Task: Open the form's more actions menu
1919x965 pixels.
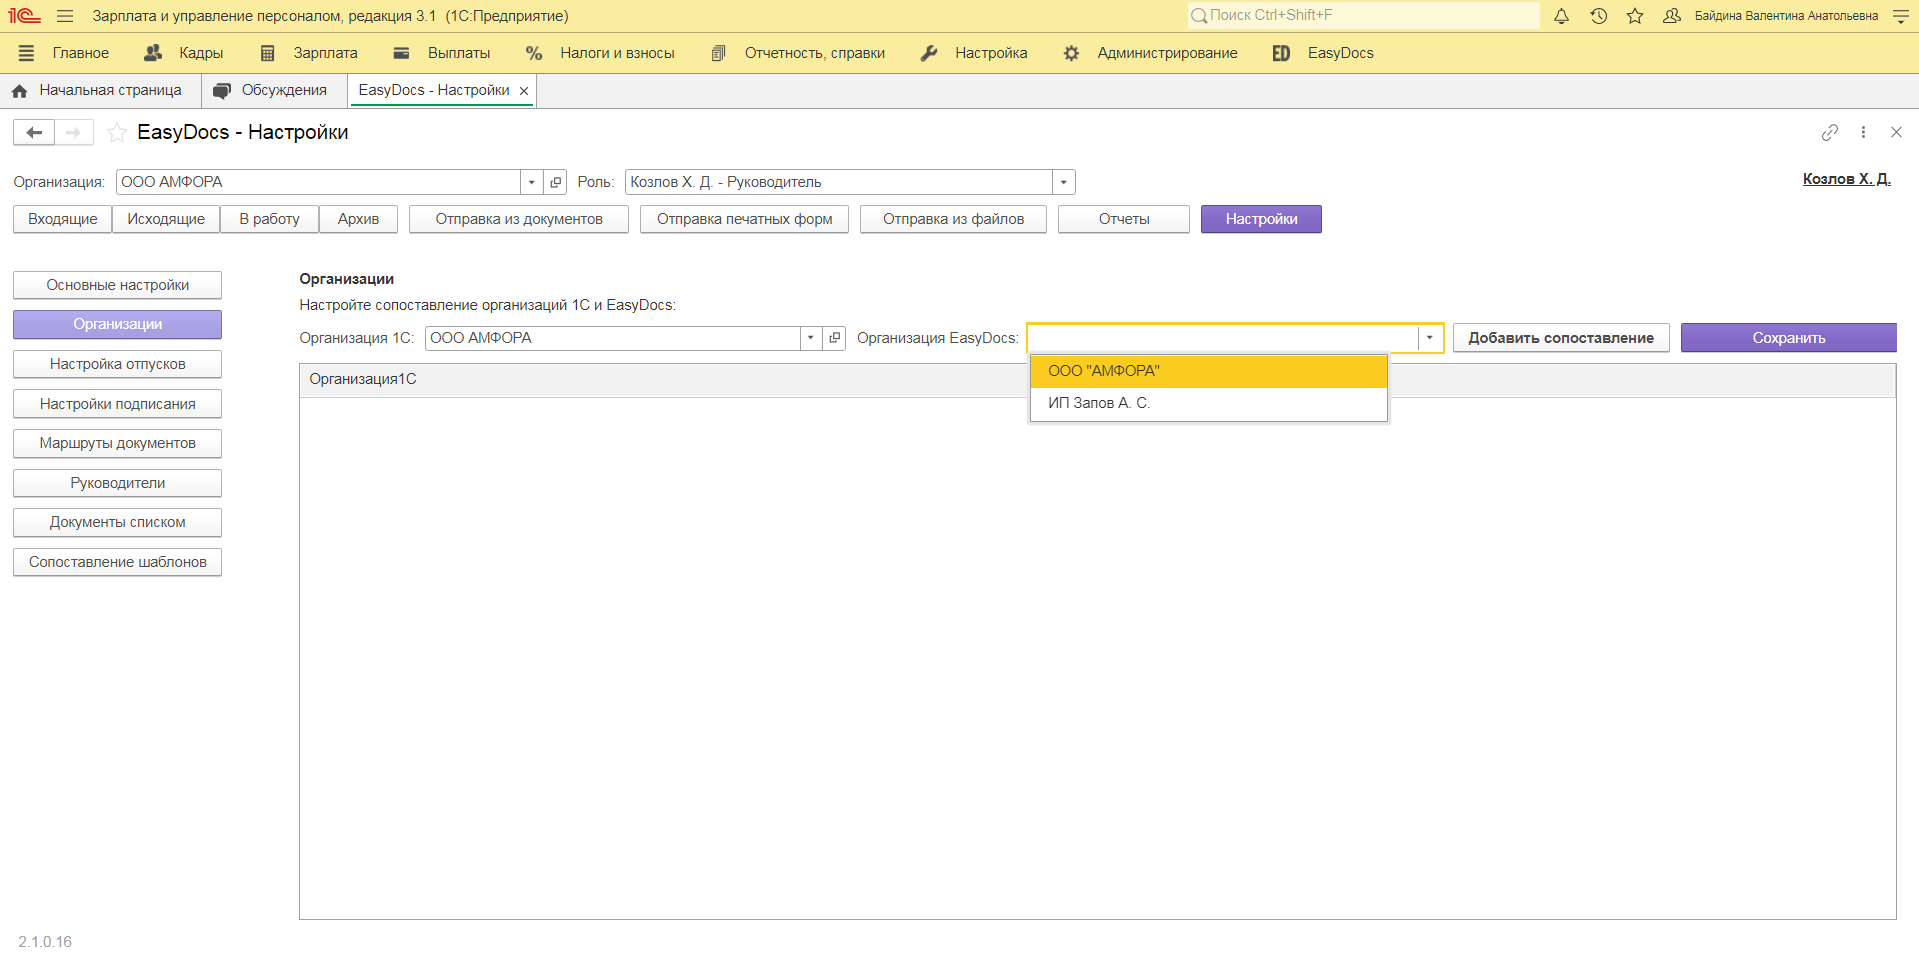Action: coord(1863,131)
